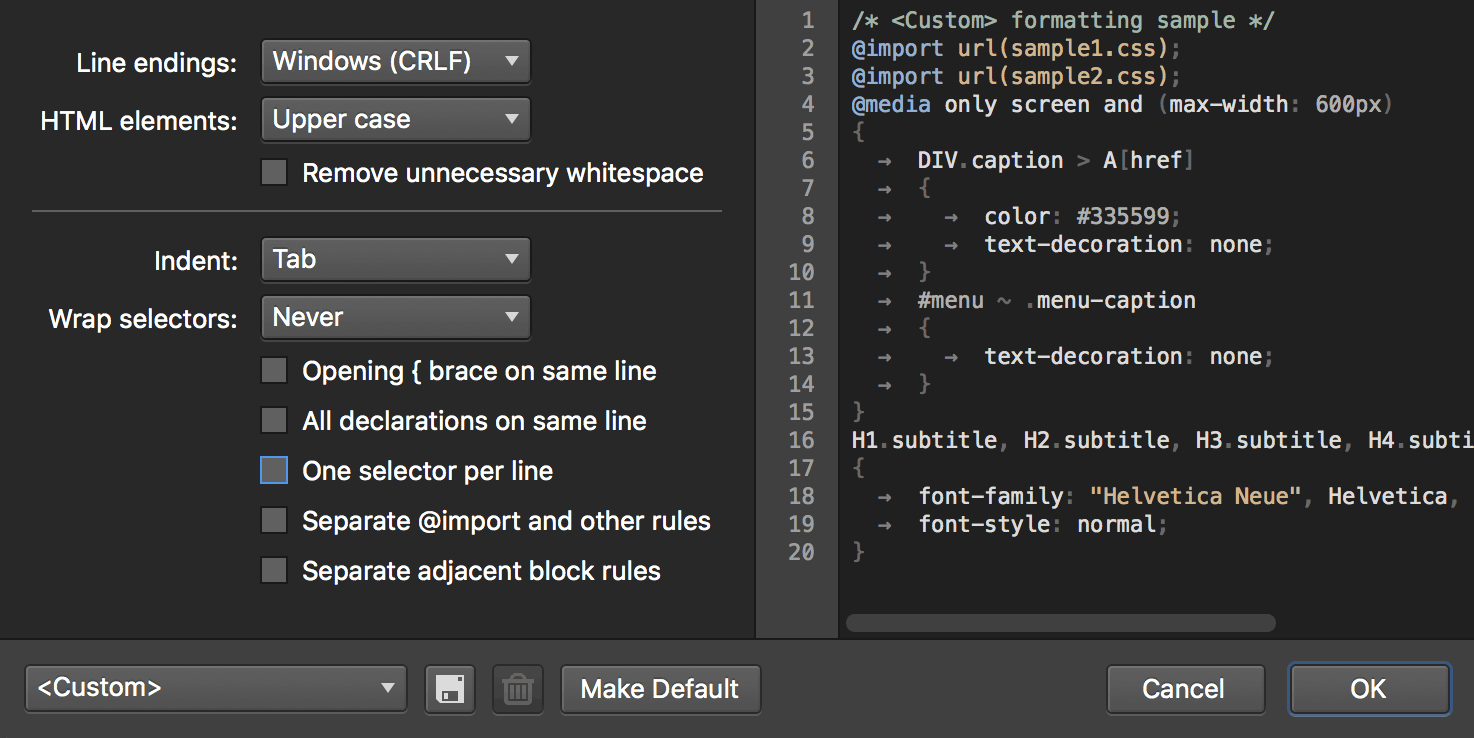Image resolution: width=1474 pixels, height=738 pixels.
Task: Click the comment line '<Custom> formatting sample'
Action: tap(1063, 20)
